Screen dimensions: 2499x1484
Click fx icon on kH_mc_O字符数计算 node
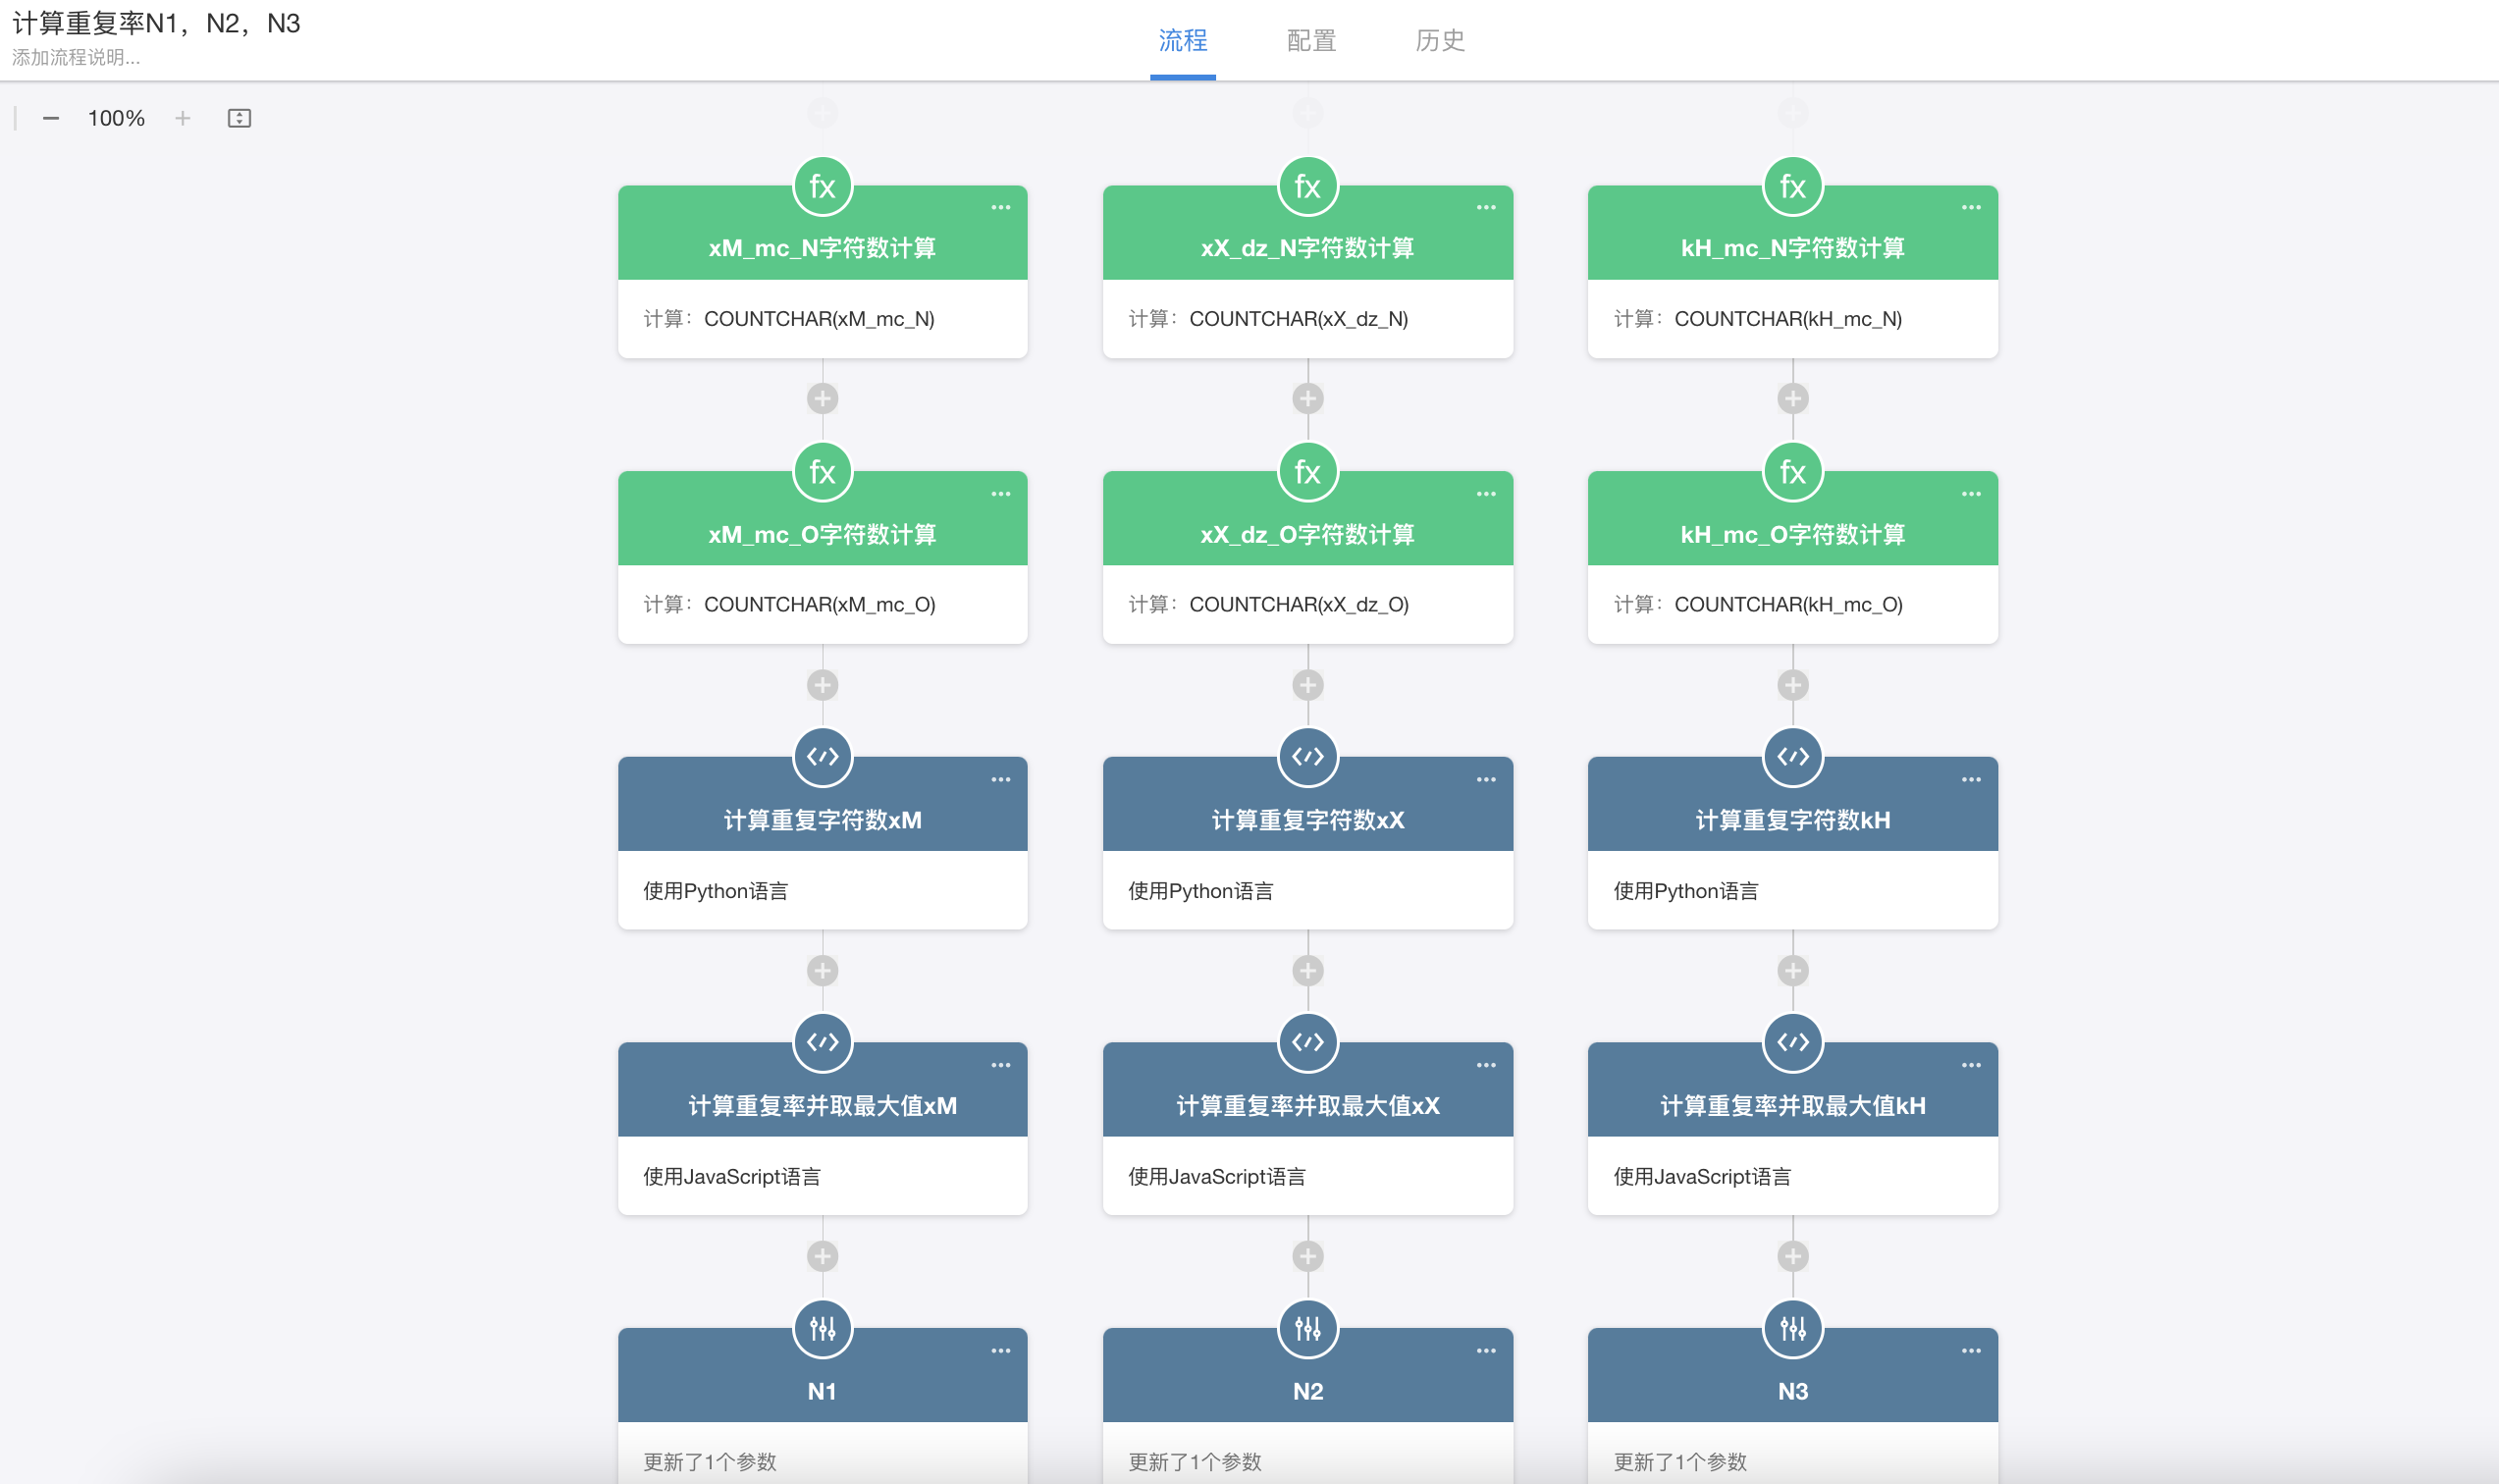tap(1792, 472)
